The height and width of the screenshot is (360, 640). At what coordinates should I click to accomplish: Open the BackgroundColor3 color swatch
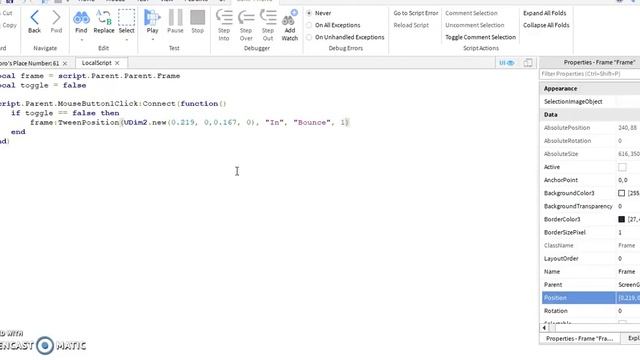[621, 193]
